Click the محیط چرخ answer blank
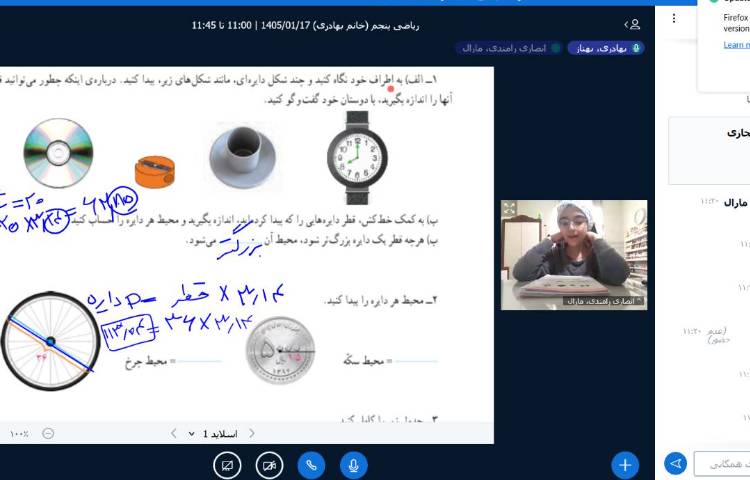The height and width of the screenshot is (480, 750). (x=199, y=361)
